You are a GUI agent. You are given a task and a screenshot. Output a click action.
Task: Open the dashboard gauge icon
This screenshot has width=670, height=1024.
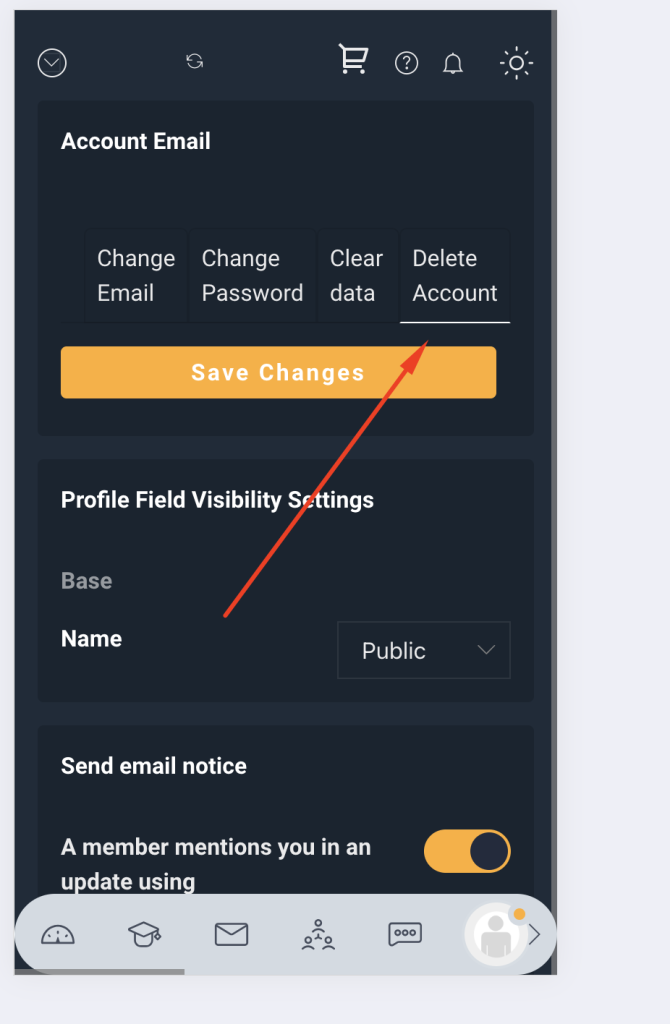tap(58, 935)
